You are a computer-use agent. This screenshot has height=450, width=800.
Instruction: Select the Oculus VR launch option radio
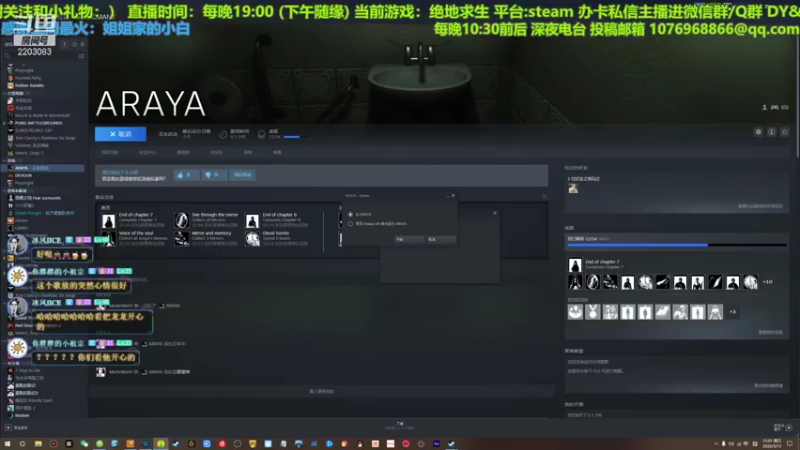click(x=350, y=223)
